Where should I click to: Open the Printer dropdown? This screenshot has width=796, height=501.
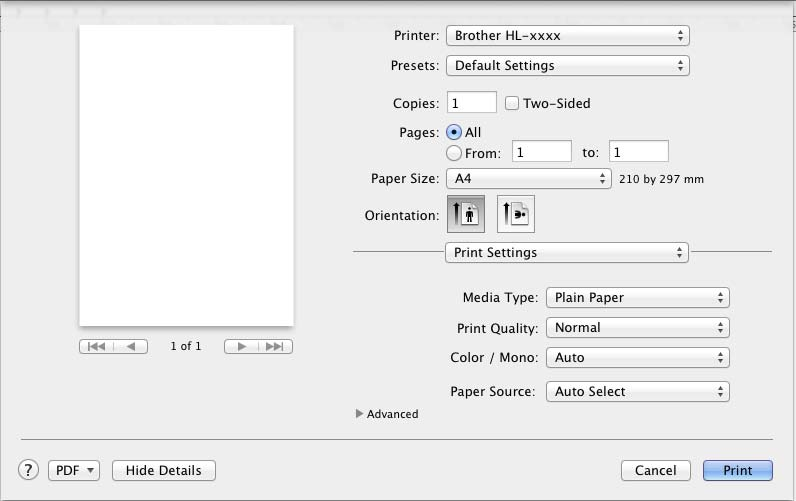pyautogui.click(x=568, y=36)
